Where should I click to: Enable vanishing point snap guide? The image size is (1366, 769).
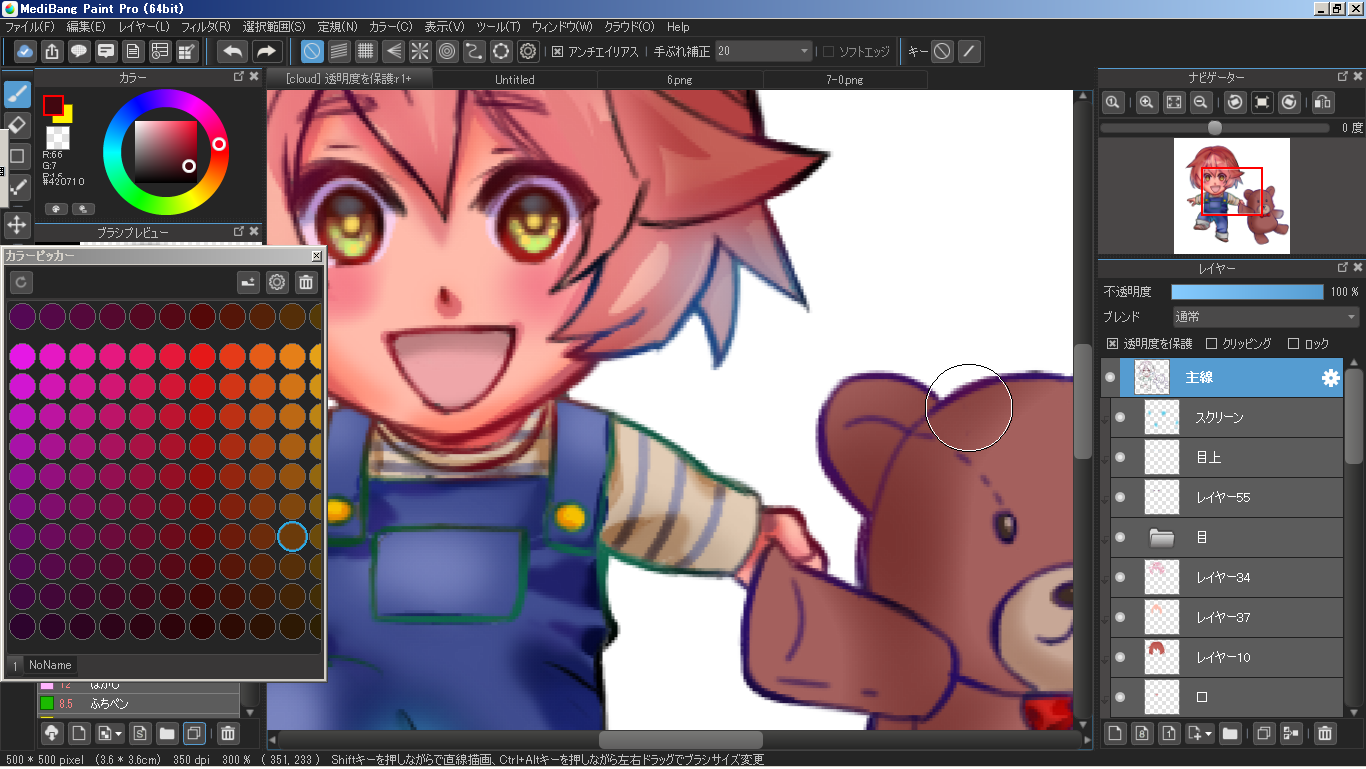click(x=393, y=51)
